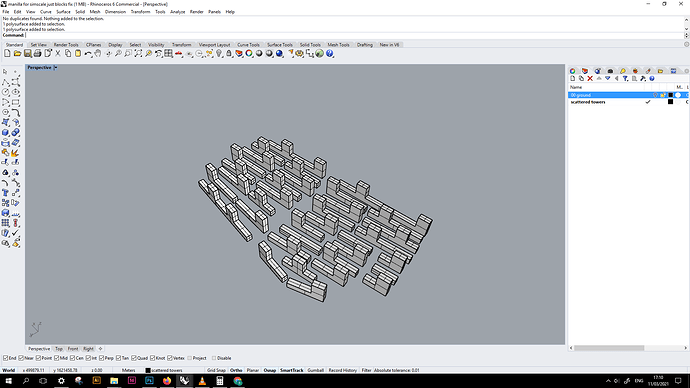Screen dimensions: 690x388
Task: Open the Perspective viewport title dropdown arrow
Action: pos(55,67)
